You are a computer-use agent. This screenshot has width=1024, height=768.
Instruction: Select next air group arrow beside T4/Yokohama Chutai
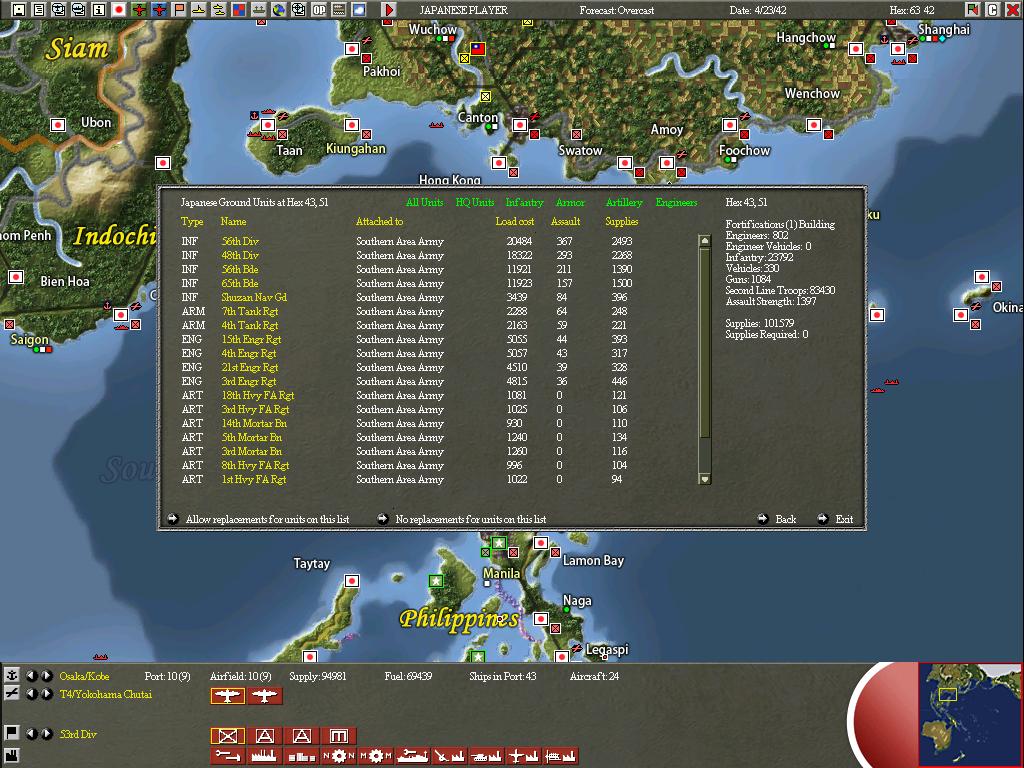[x=47, y=694]
